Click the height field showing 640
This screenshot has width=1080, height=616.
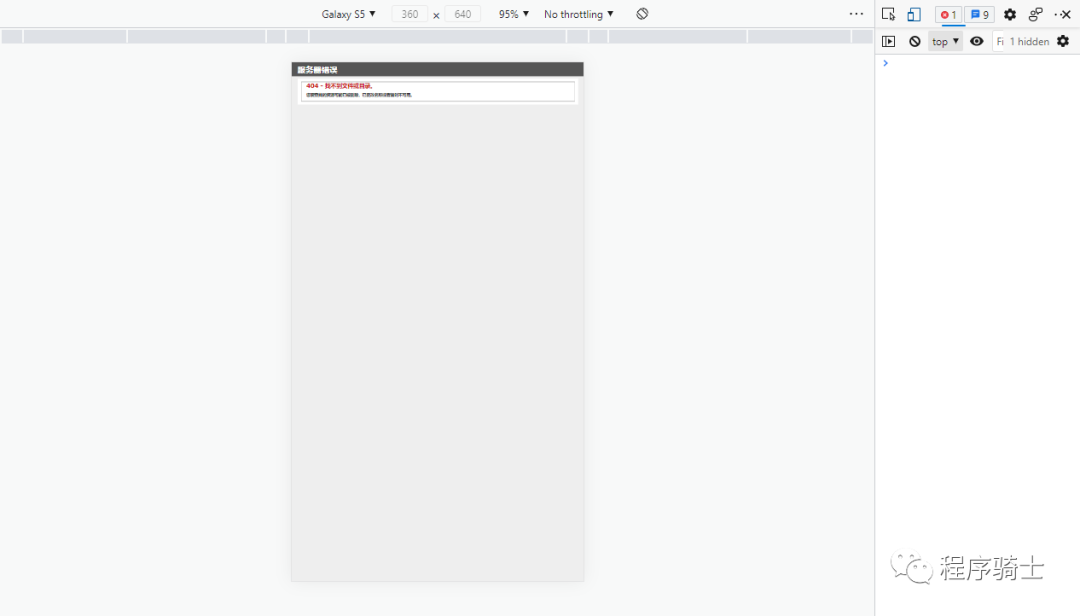[x=462, y=14]
